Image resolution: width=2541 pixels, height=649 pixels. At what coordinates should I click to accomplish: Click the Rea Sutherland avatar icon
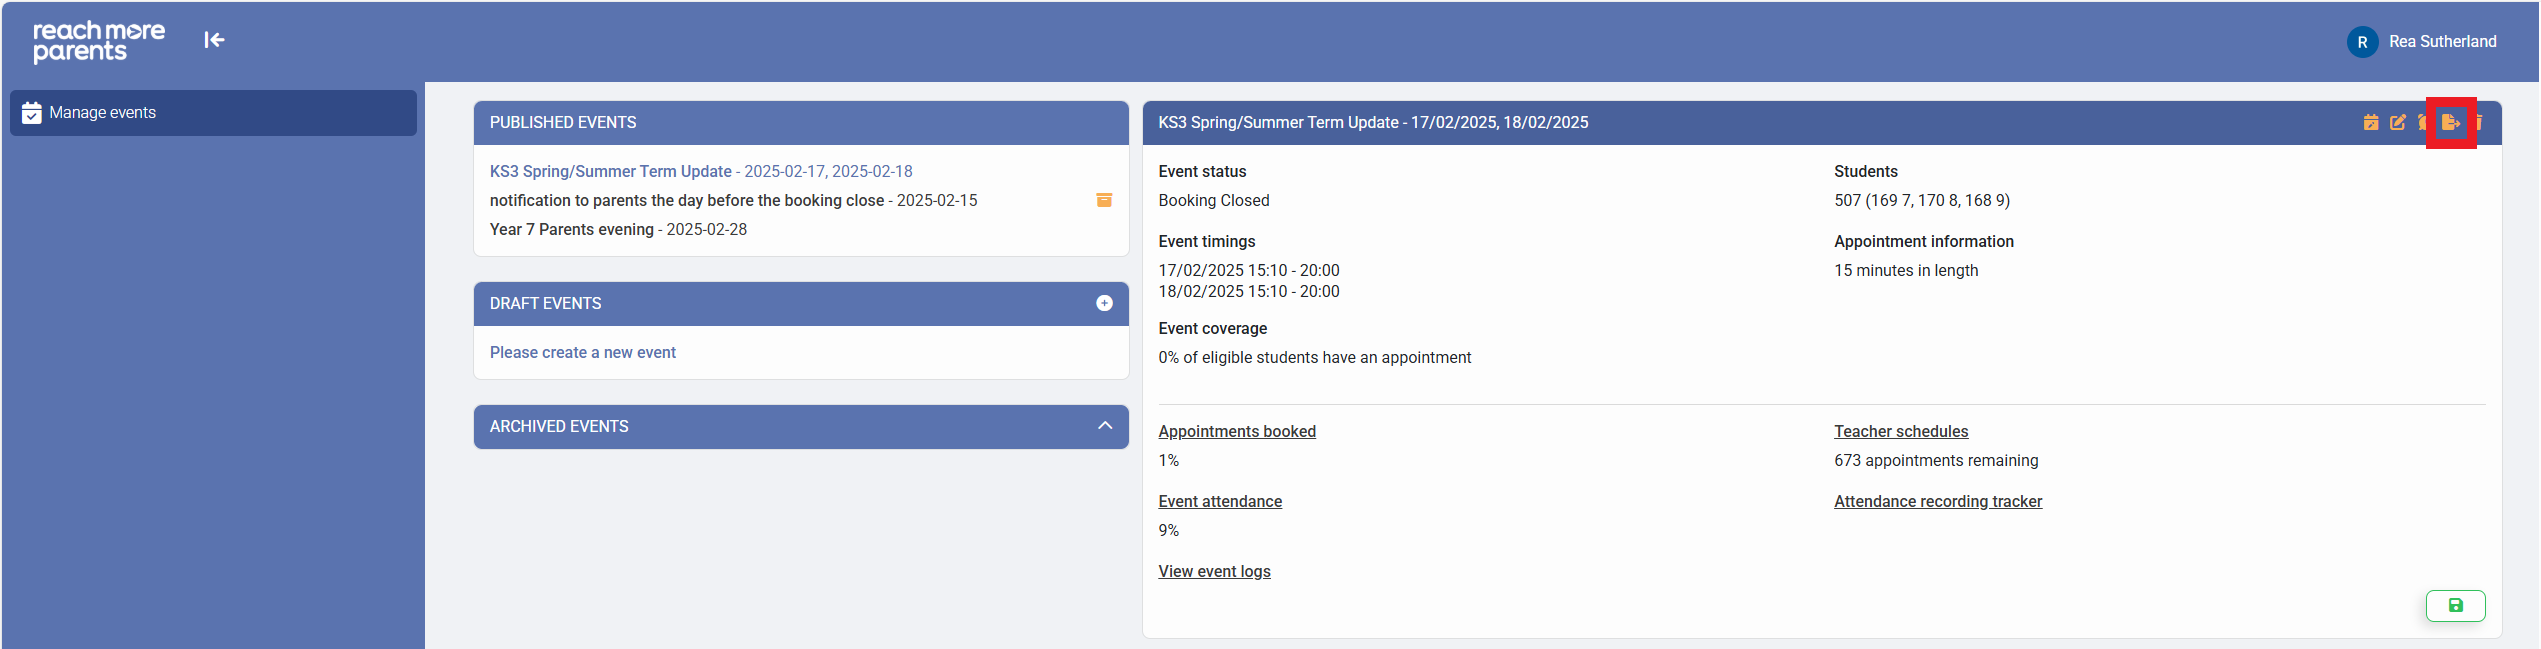tap(2362, 42)
